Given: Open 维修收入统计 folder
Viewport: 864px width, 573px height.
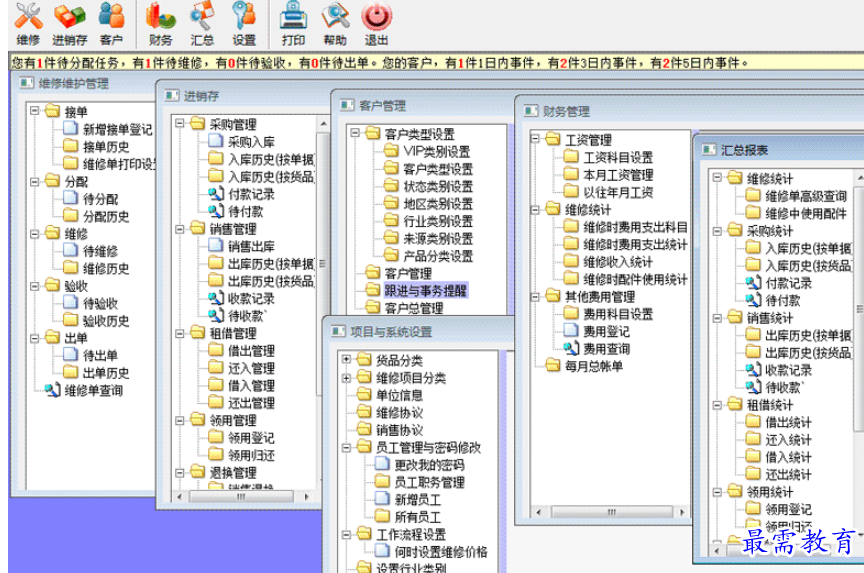Looking at the screenshot, I should pyautogui.click(x=608, y=262).
